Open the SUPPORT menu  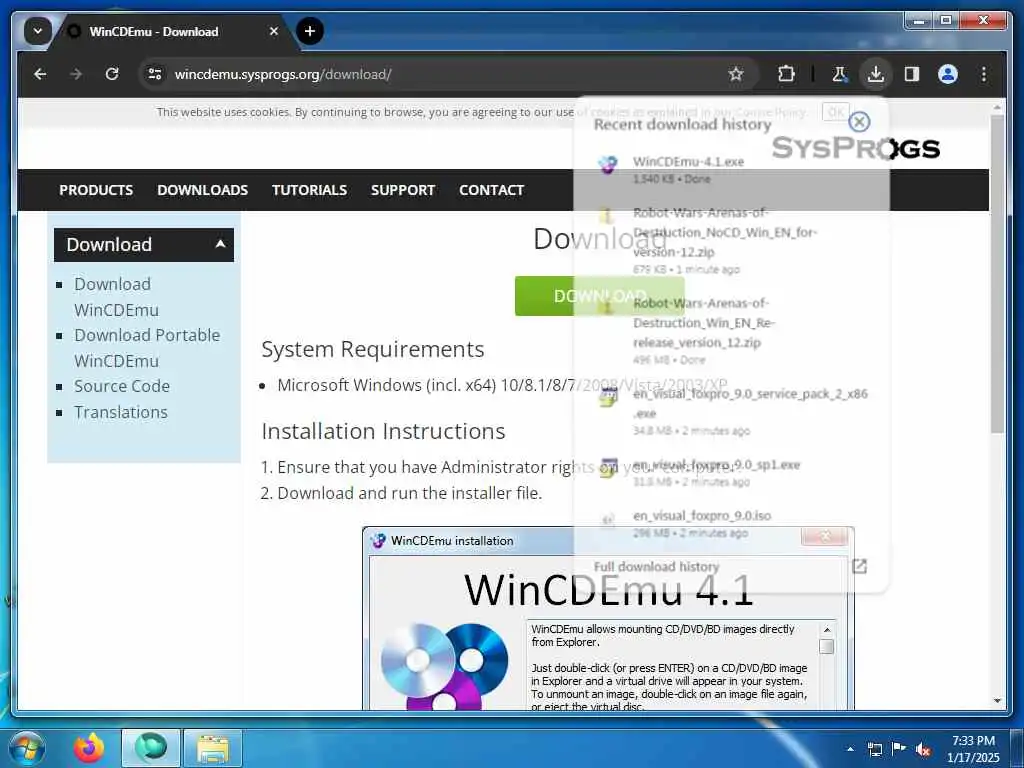click(403, 190)
